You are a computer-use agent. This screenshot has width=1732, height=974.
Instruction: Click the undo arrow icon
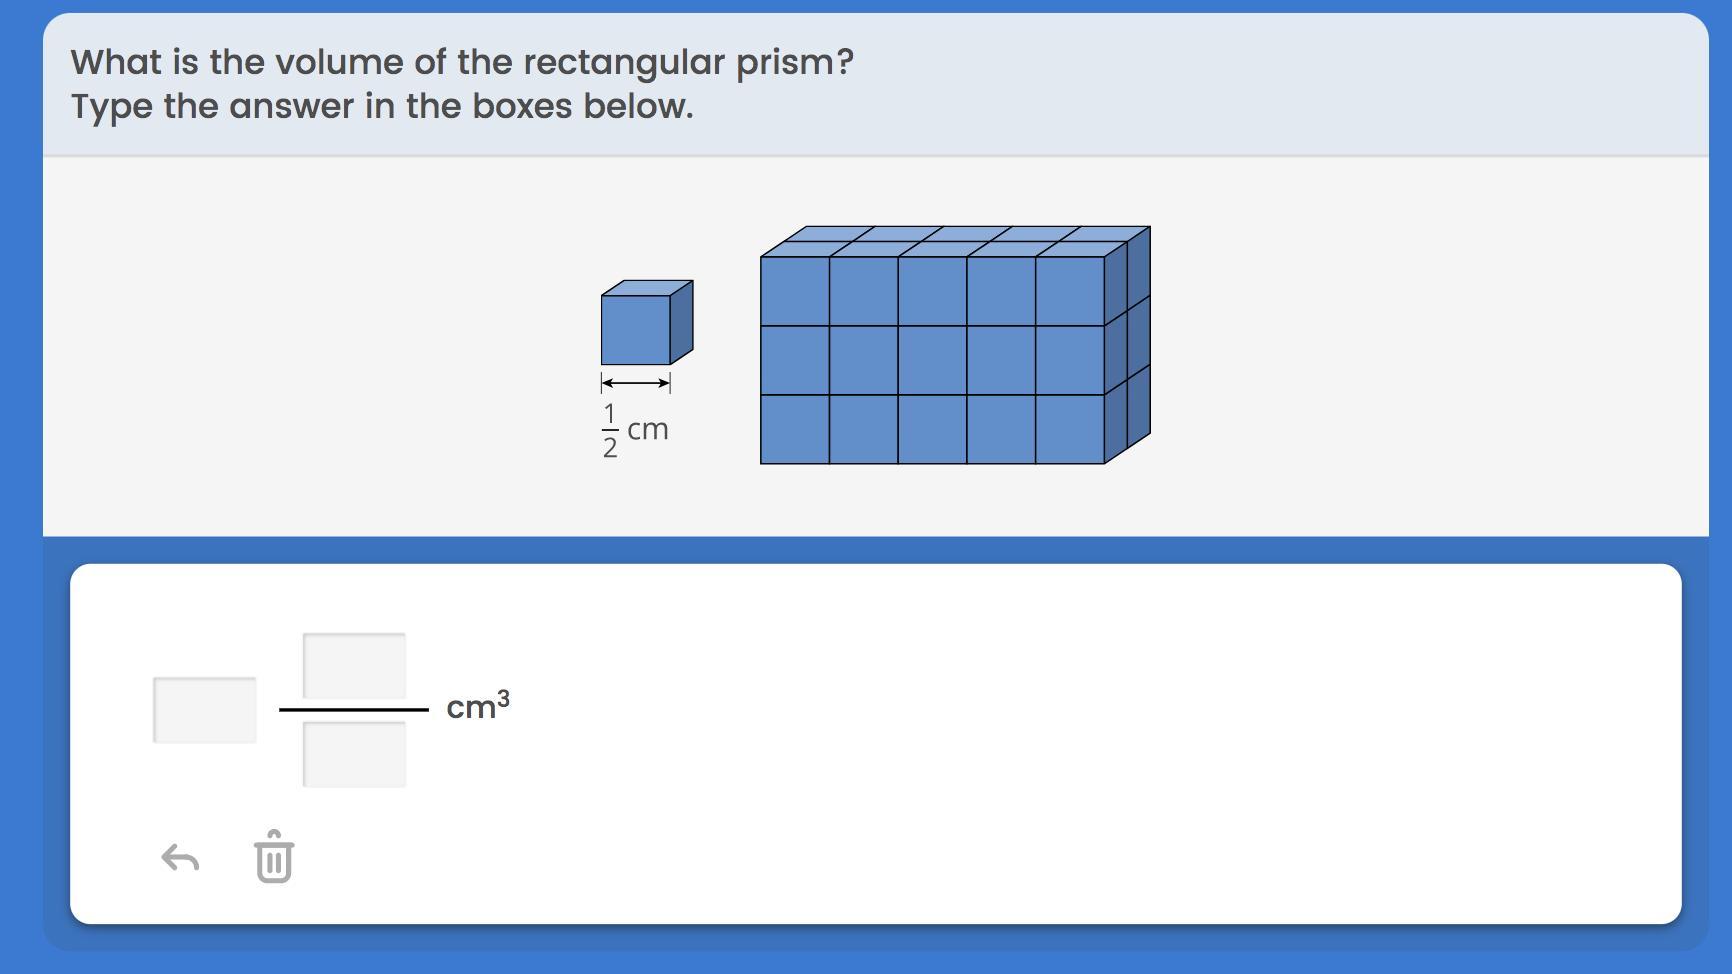(180, 858)
